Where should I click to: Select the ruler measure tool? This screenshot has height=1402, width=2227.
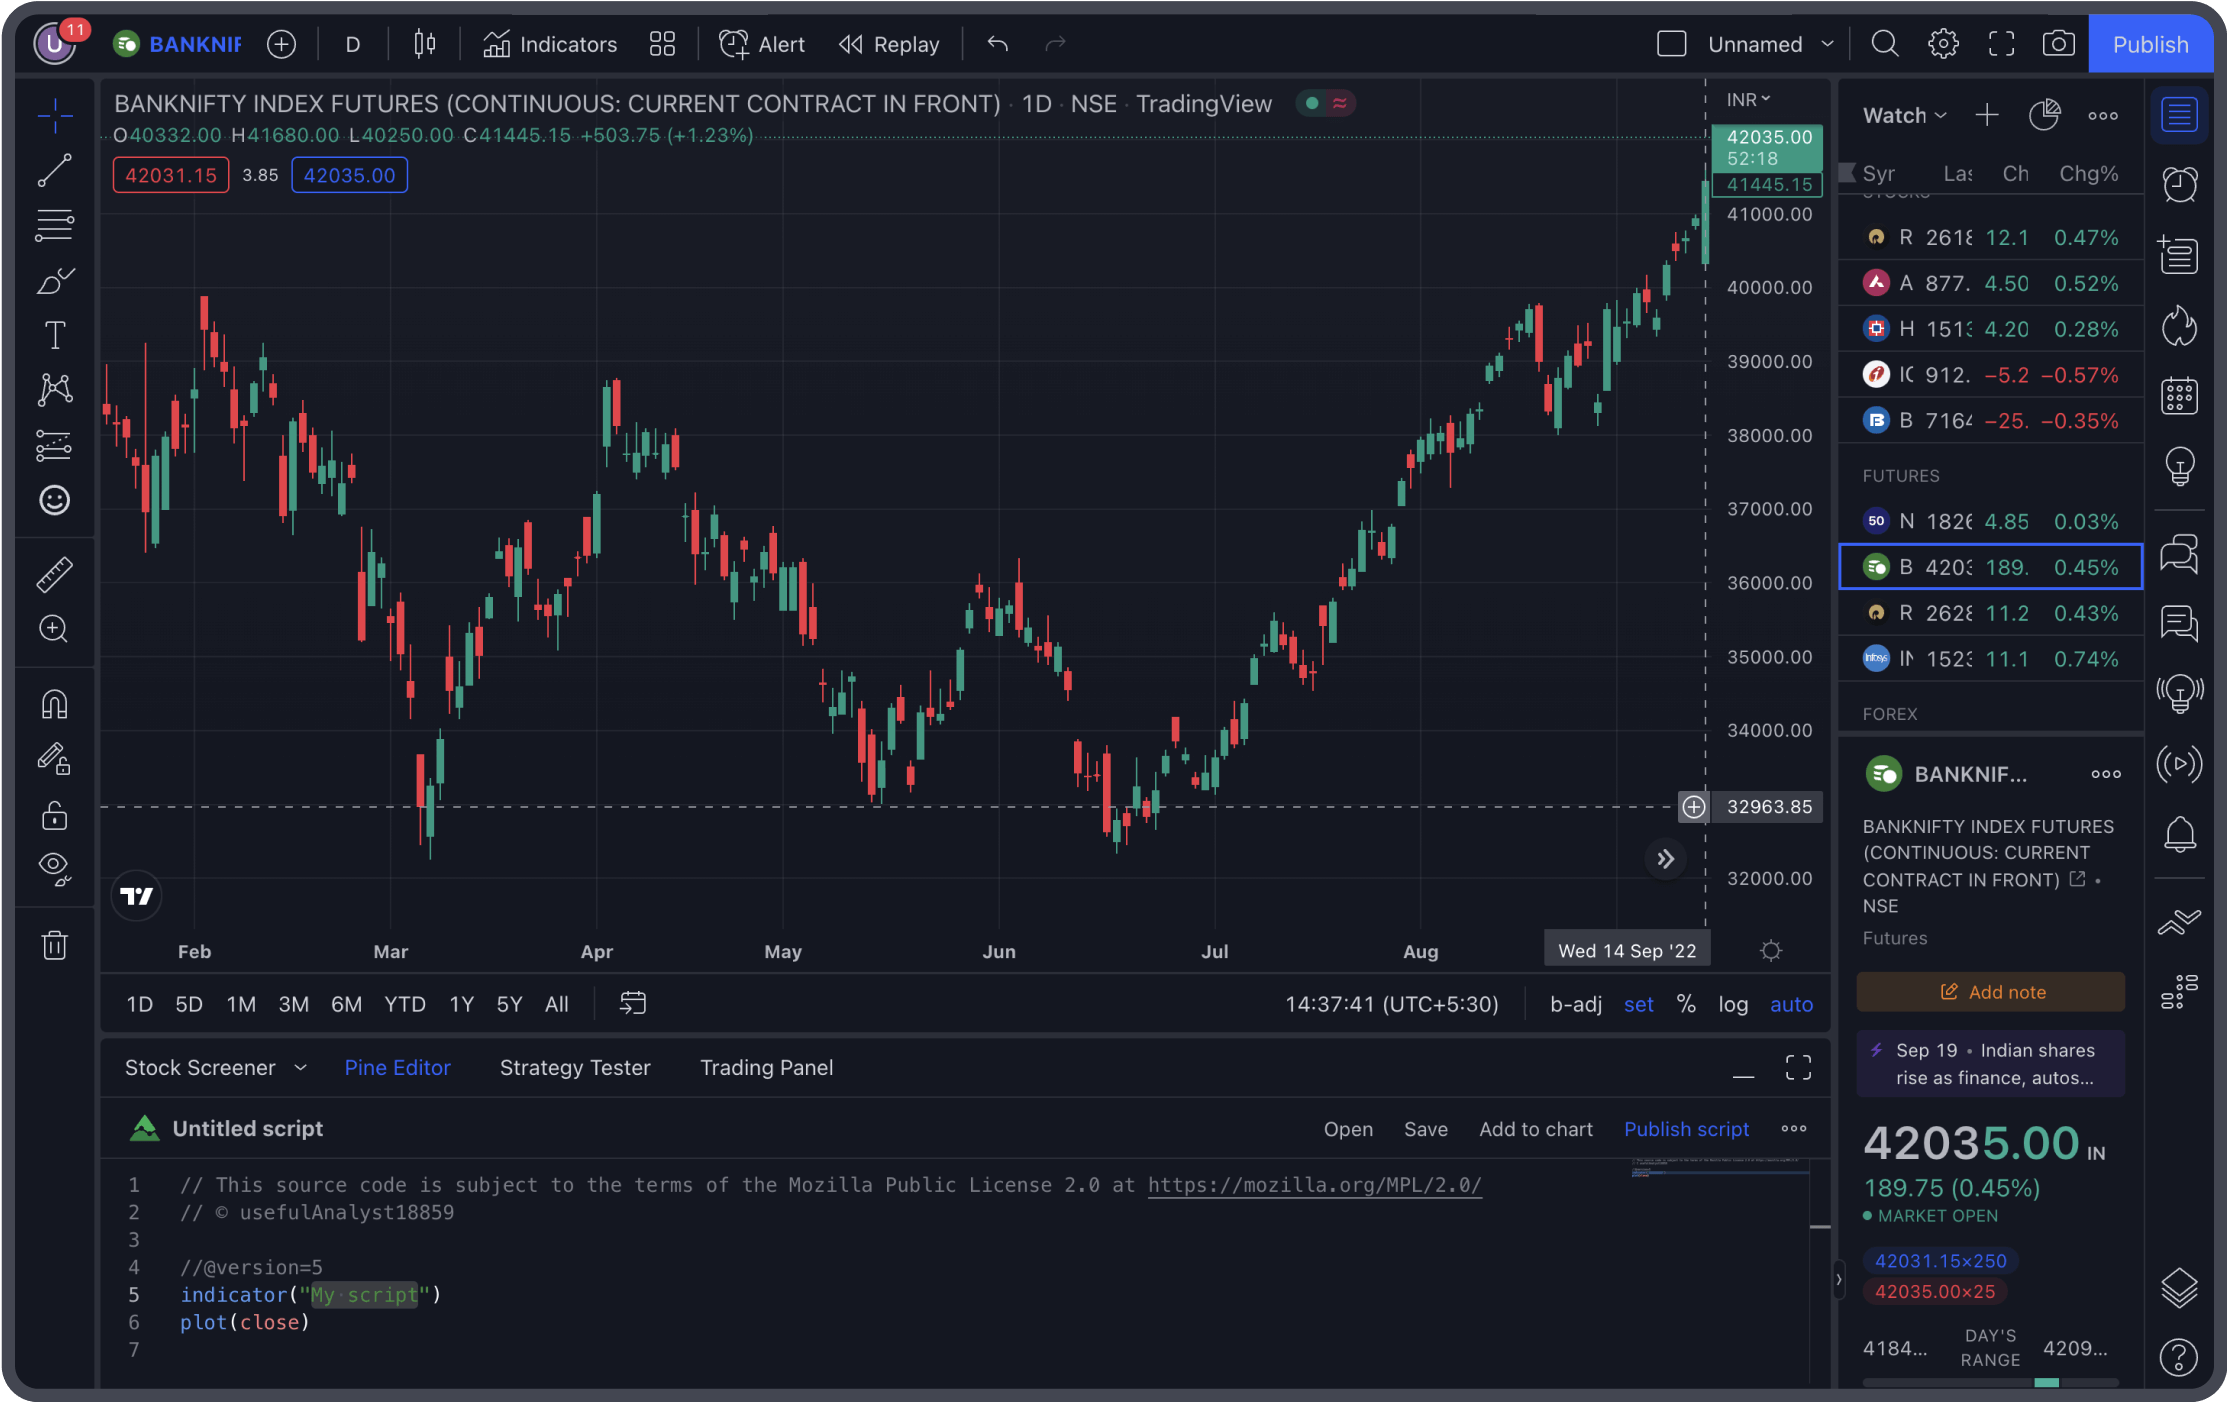coord(55,574)
